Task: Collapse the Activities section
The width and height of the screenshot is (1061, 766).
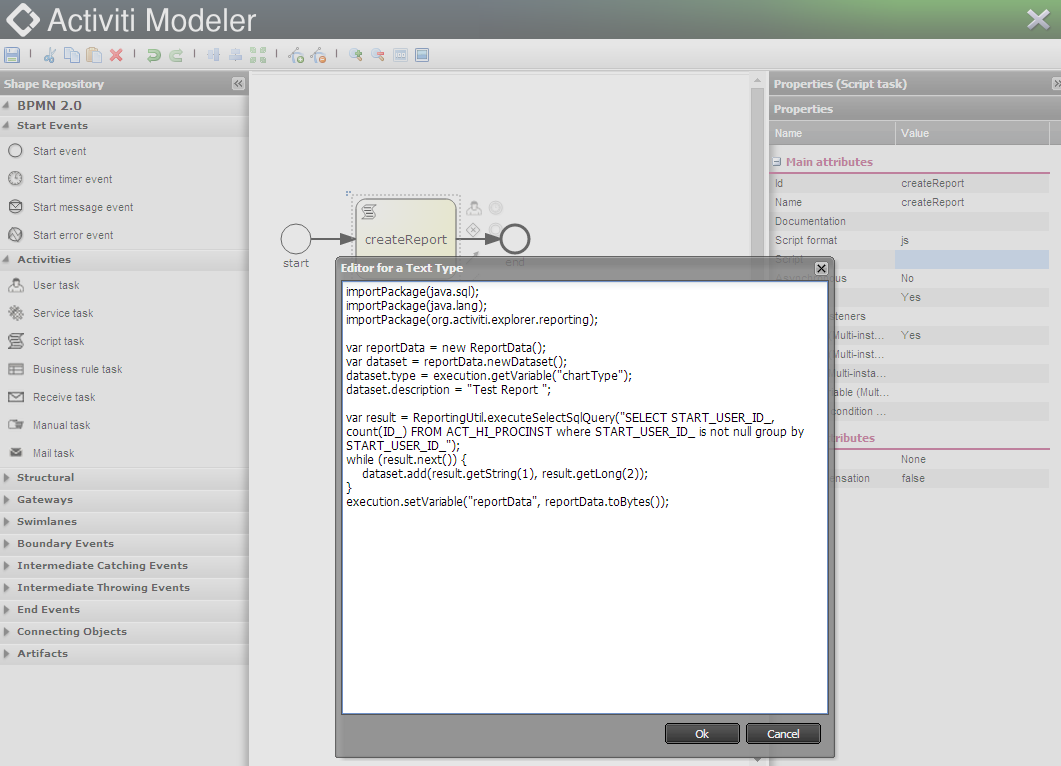Action: pos(6,259)
